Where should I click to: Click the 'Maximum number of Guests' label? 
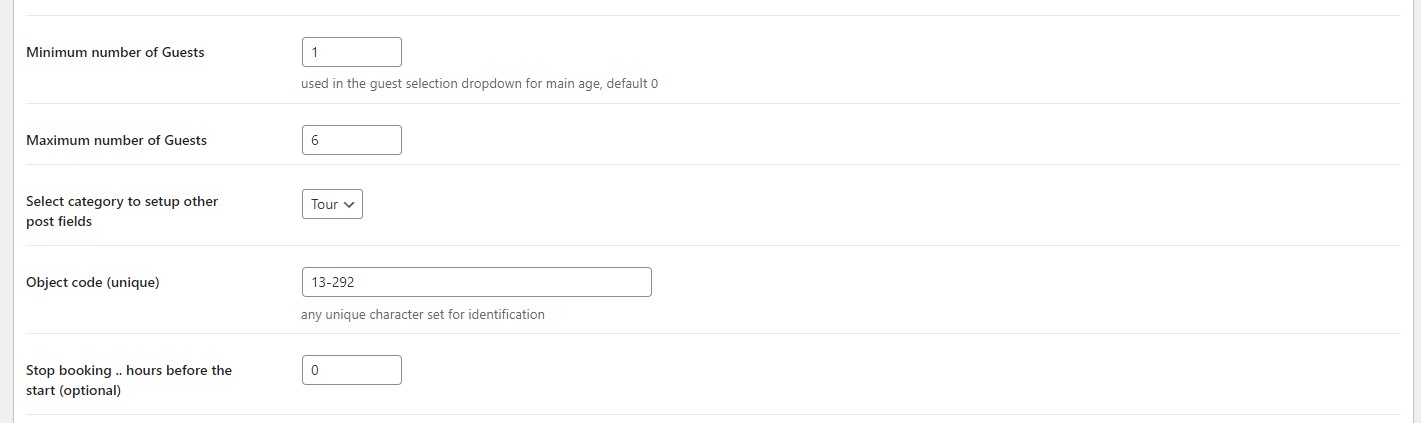point(116,140)
